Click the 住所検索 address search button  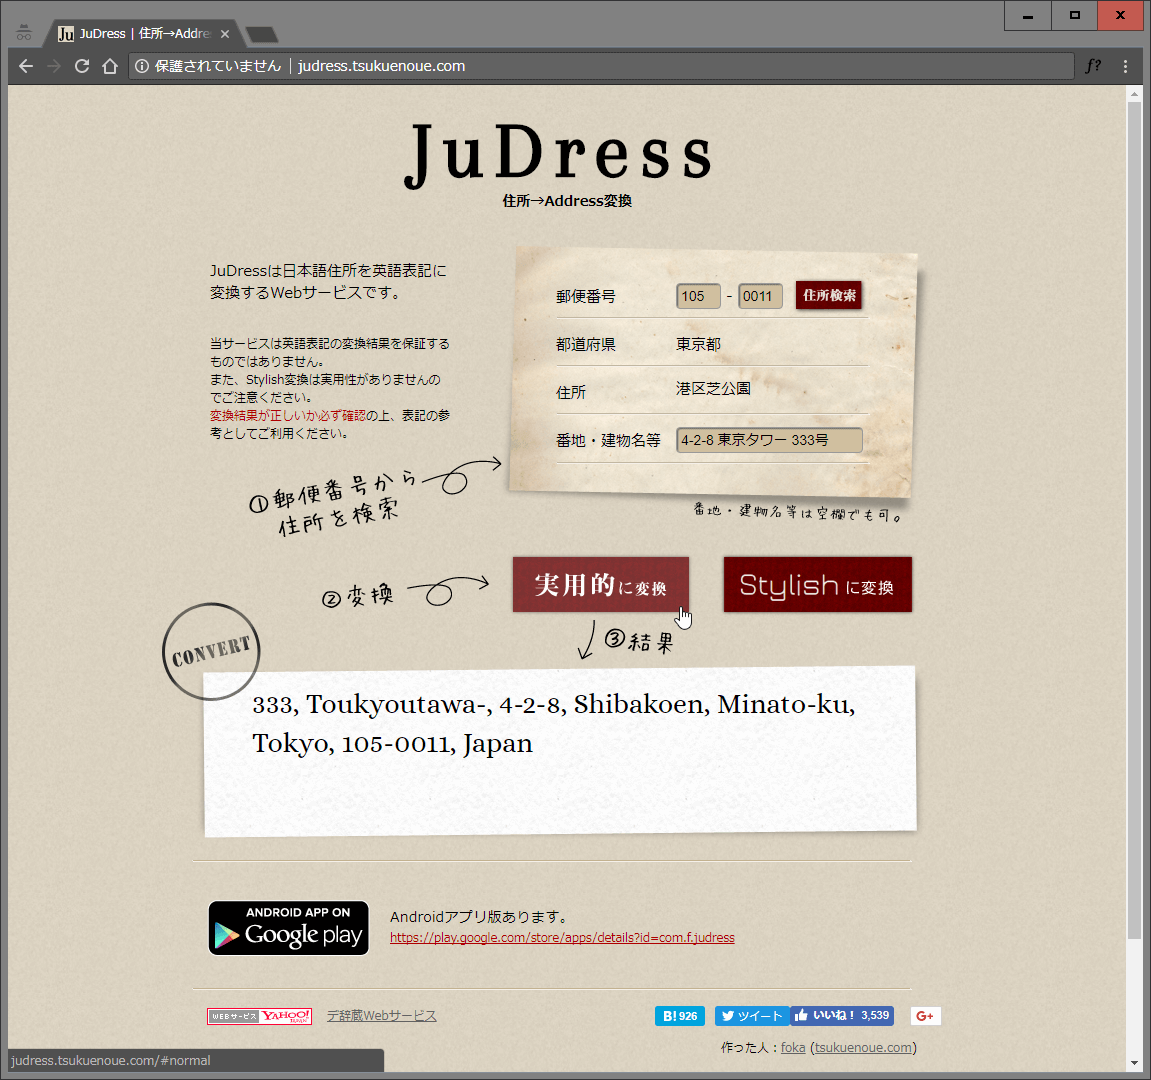829,296
